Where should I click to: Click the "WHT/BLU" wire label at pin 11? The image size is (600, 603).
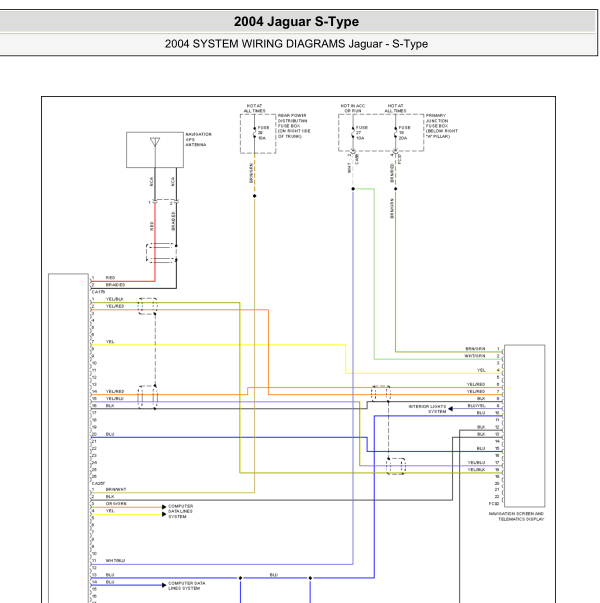tap(115, 561)
